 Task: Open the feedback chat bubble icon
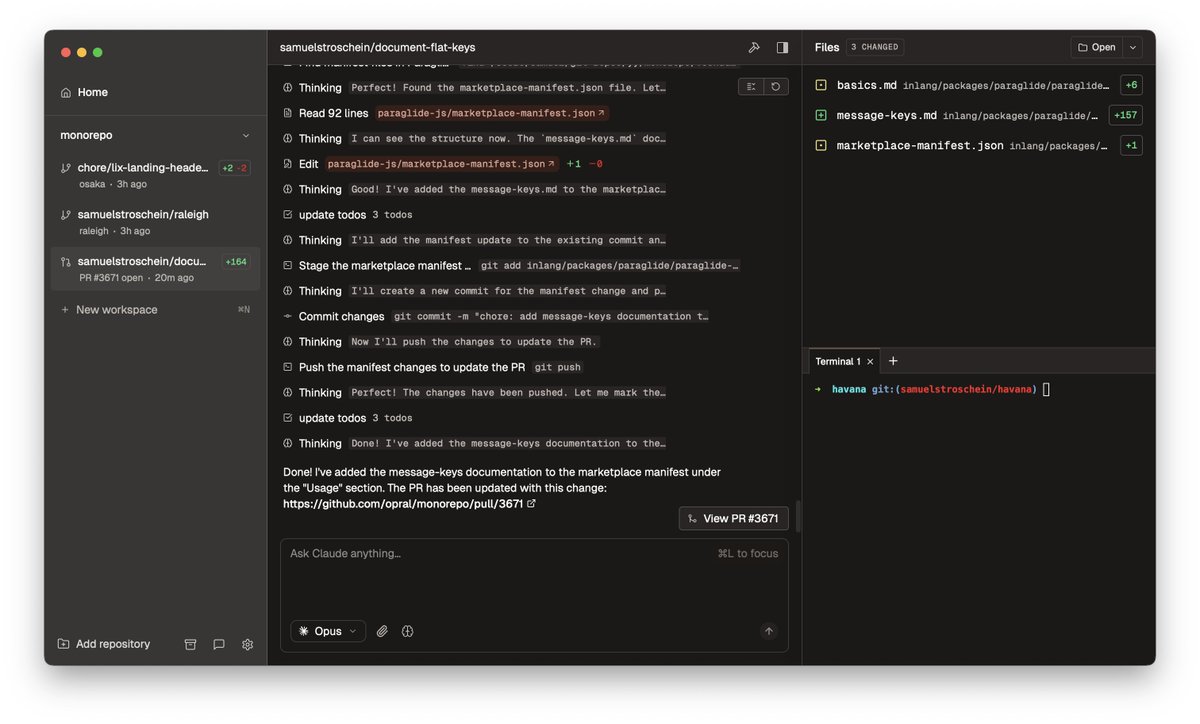click(x=219, y=644)
